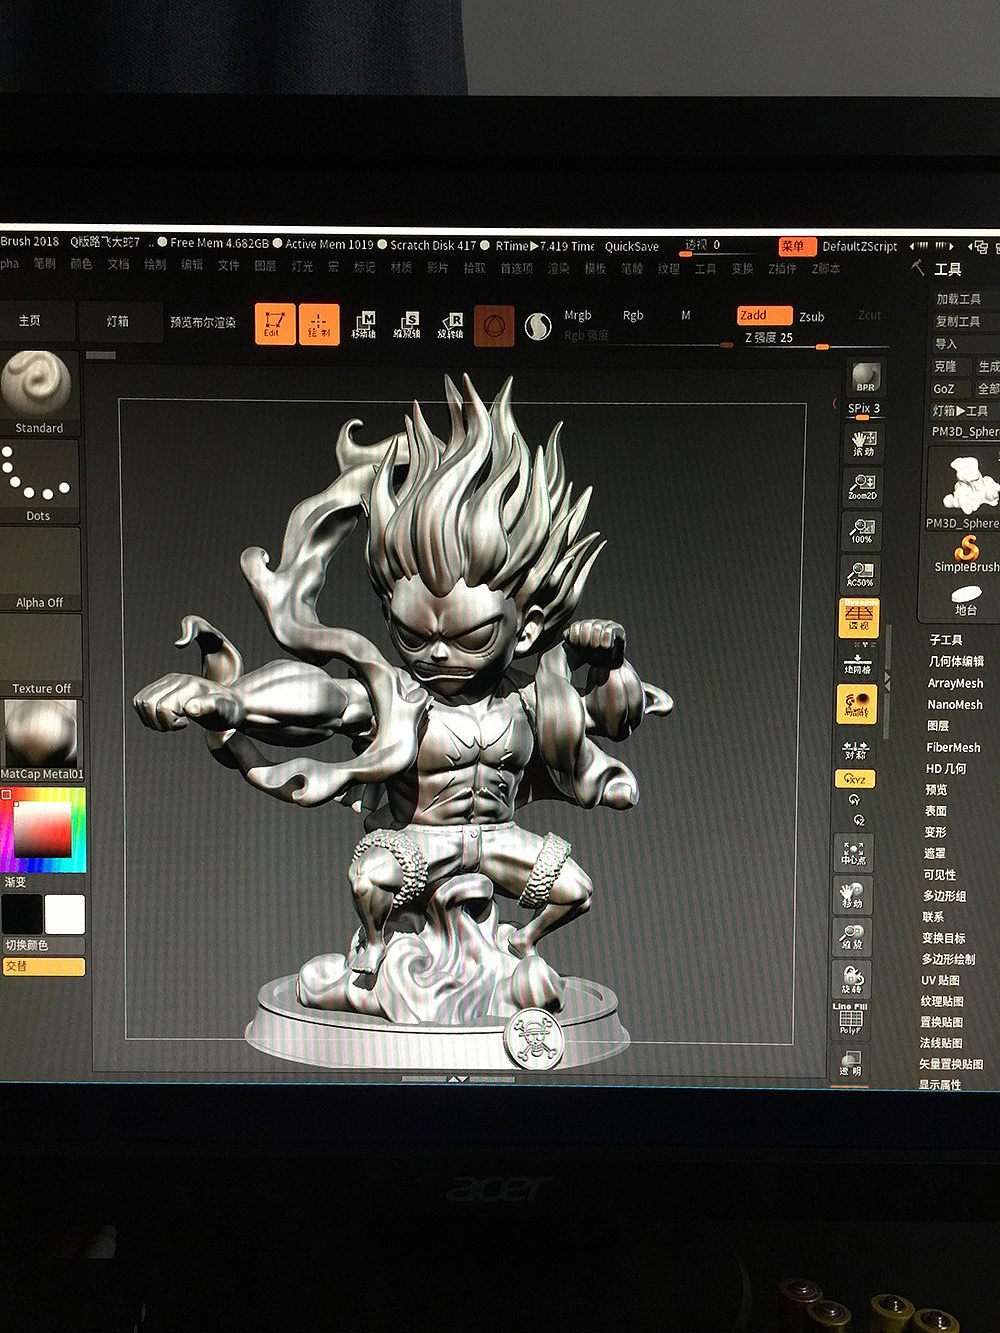
Task: Enable Zsub sculpt mode
Action: click(812, 317)
